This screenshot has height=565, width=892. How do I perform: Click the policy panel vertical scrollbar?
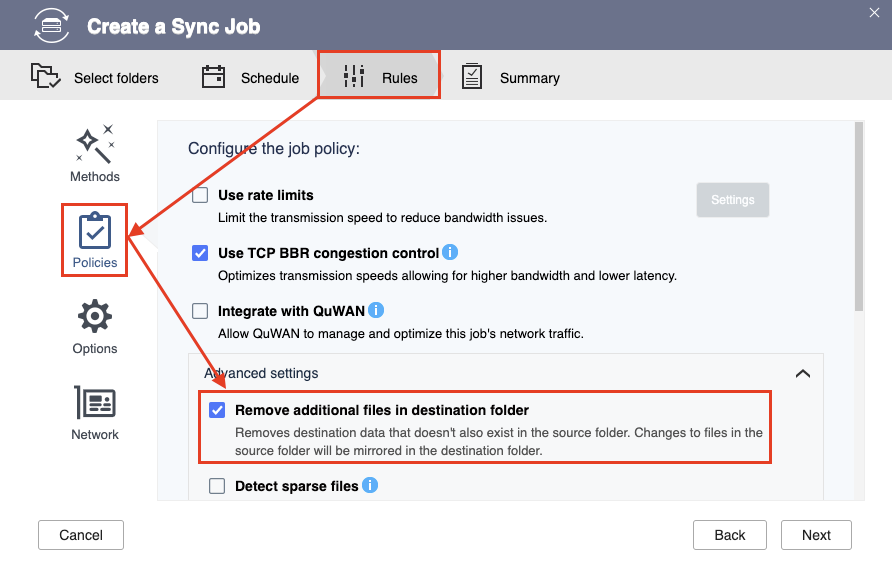tap(859, 216)
